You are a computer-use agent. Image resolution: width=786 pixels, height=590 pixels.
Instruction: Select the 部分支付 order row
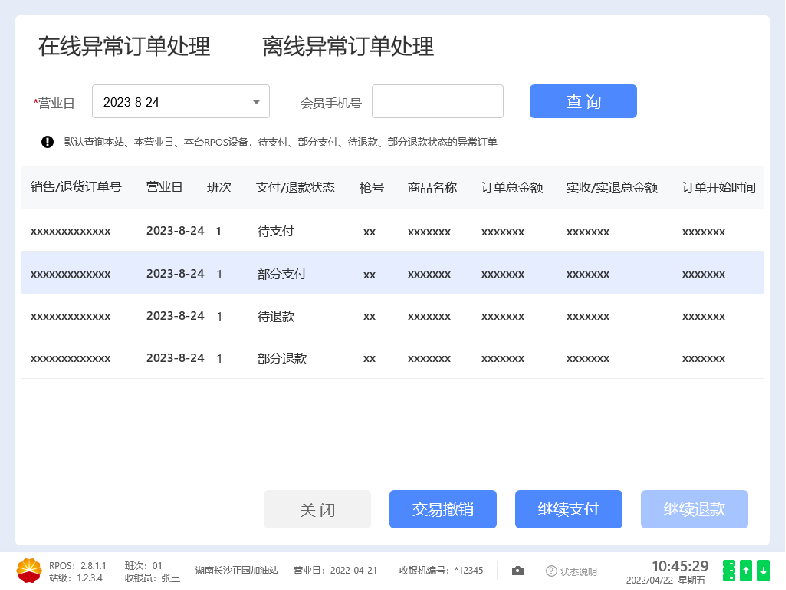[x=392, y=273]
